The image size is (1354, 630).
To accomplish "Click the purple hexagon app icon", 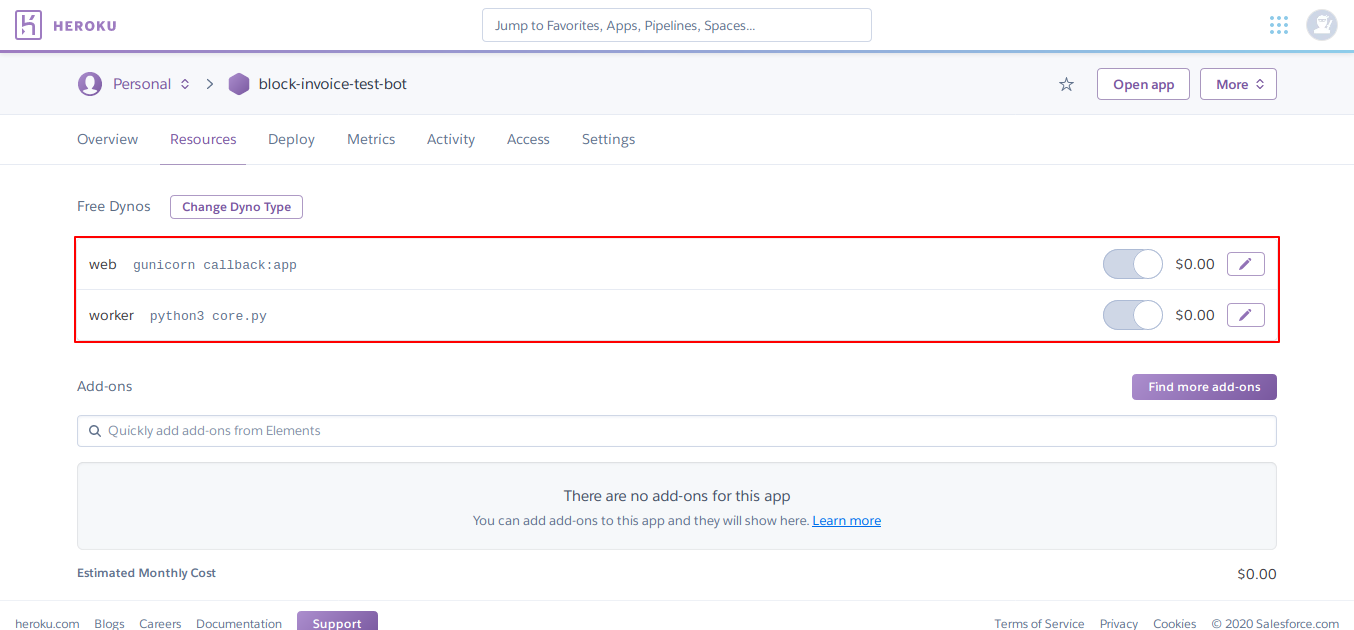I will pos(239,84).
